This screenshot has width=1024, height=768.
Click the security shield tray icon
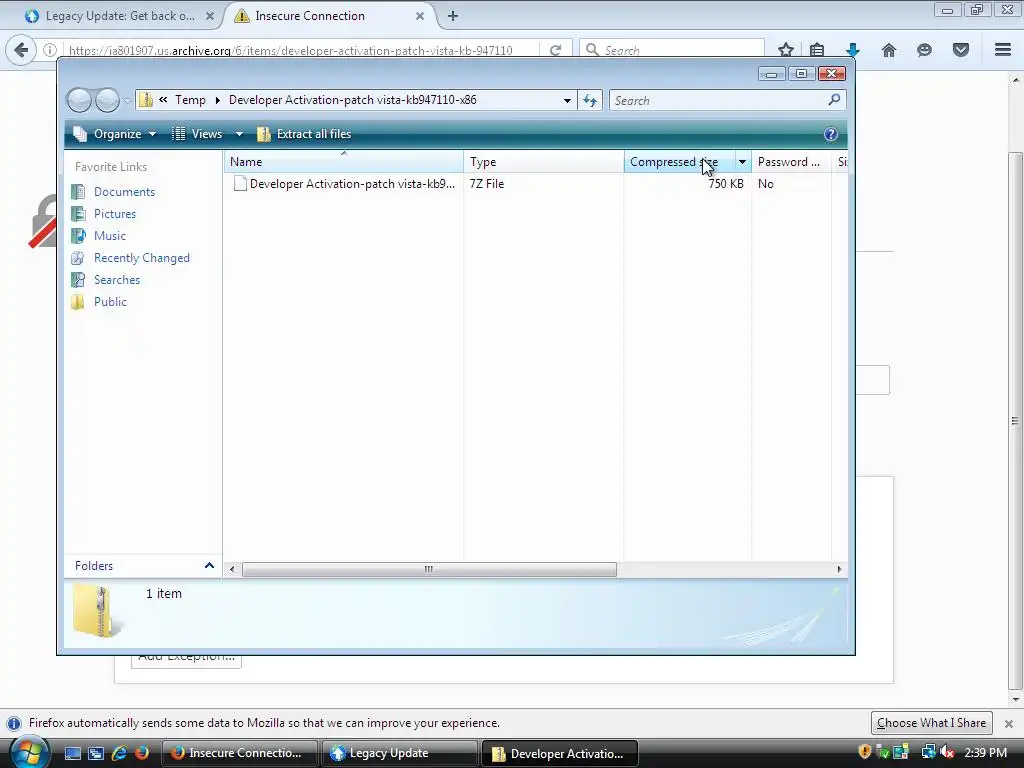pos(865,752)
